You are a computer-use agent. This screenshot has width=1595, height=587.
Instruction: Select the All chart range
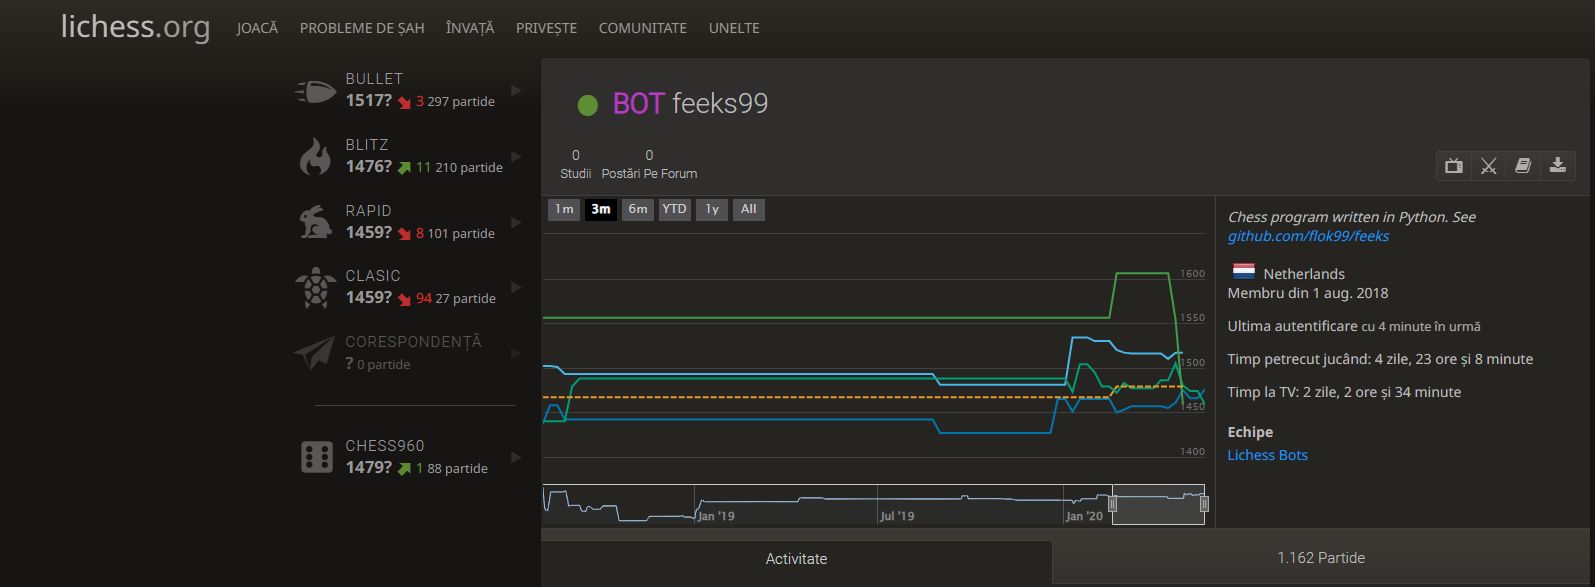tap(748, 209)
